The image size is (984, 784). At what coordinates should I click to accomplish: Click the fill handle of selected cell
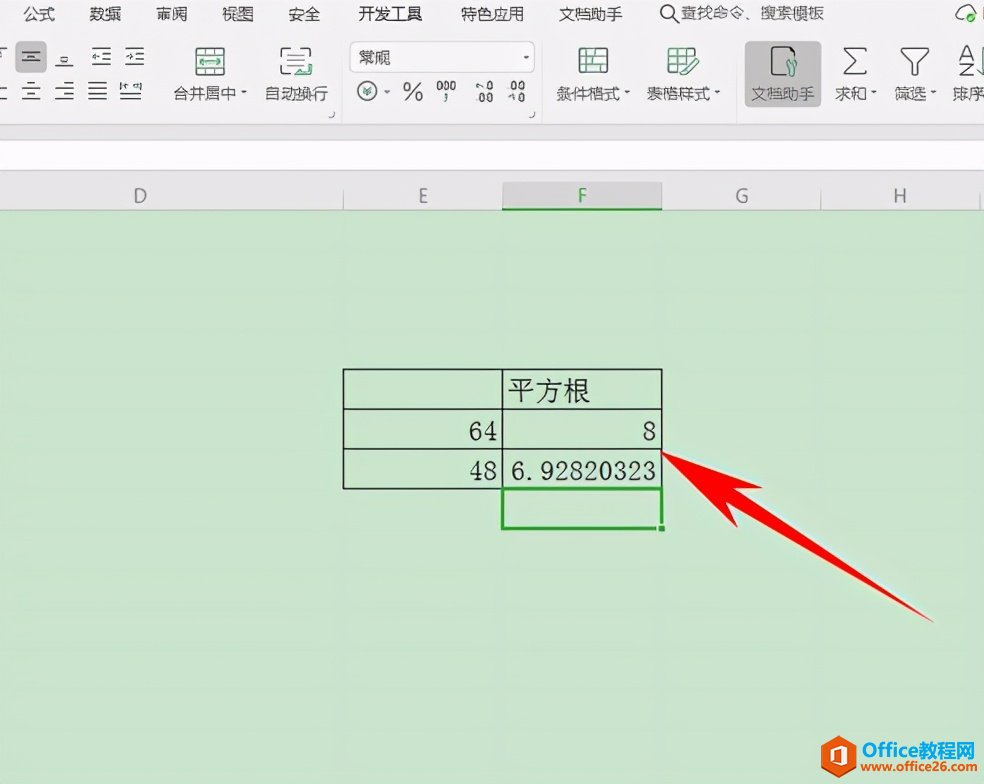pyautogui.click(x=662, y=529)
